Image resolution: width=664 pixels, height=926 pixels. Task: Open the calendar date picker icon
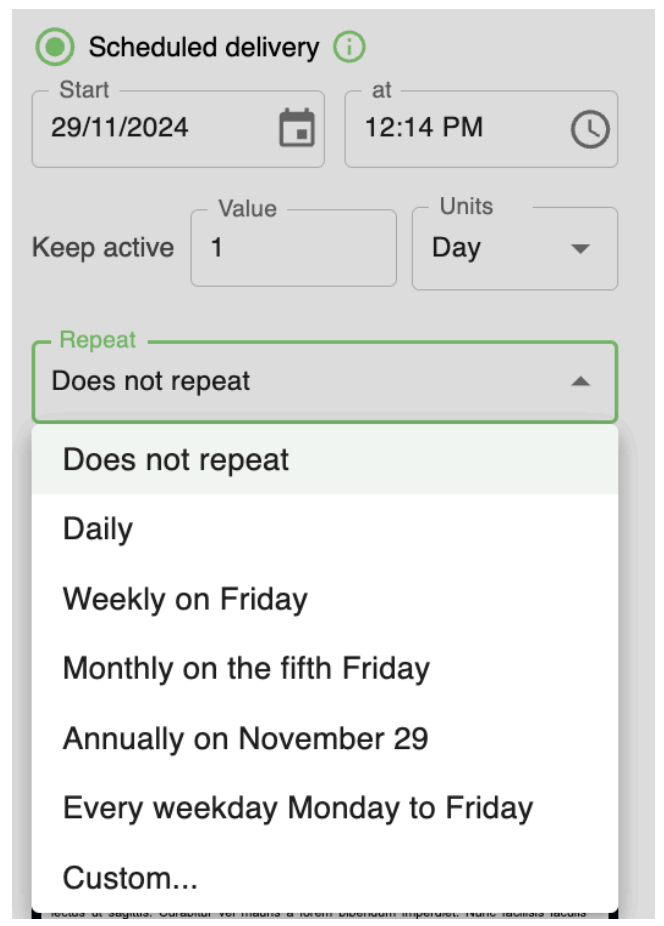click(296, 129)
